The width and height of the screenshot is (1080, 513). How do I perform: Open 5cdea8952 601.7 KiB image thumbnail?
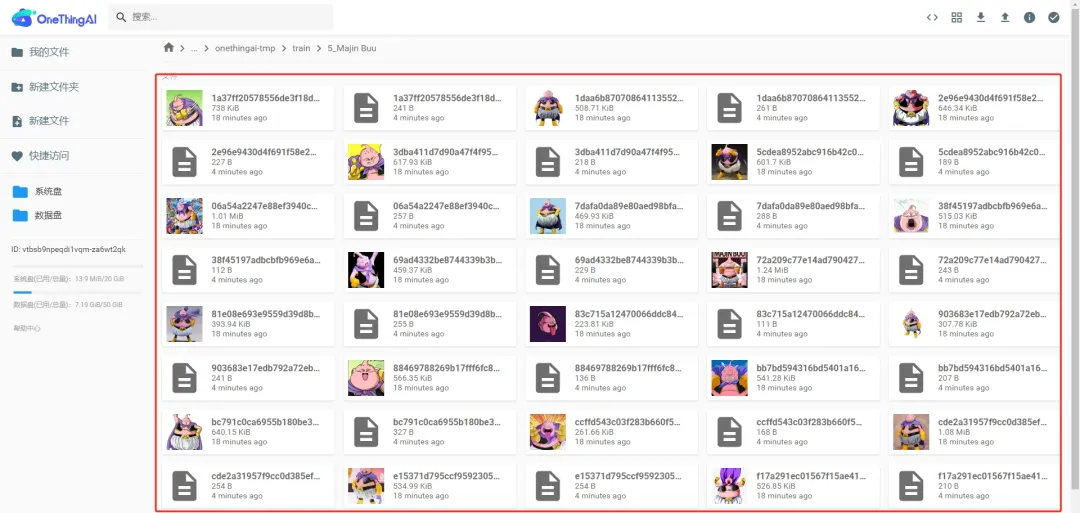(729, 162)
